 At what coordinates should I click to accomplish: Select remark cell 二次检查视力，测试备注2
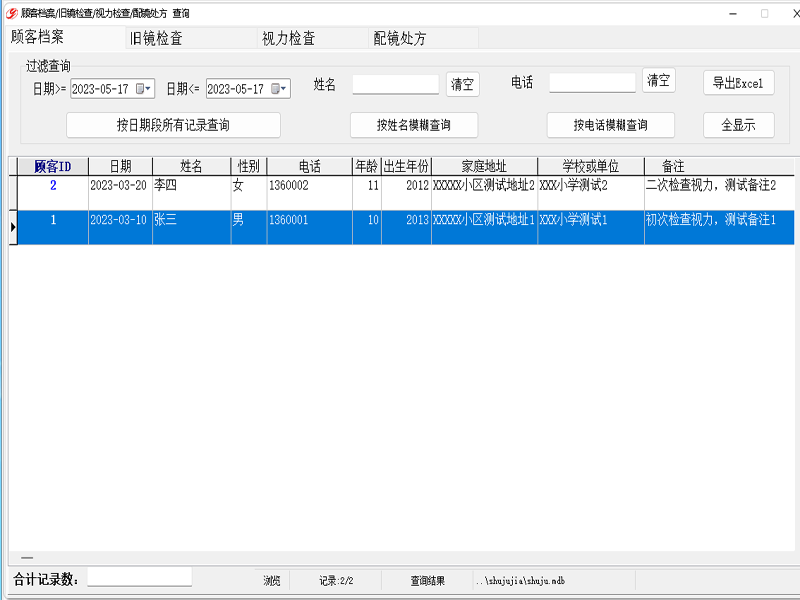(x=719, y=192)
